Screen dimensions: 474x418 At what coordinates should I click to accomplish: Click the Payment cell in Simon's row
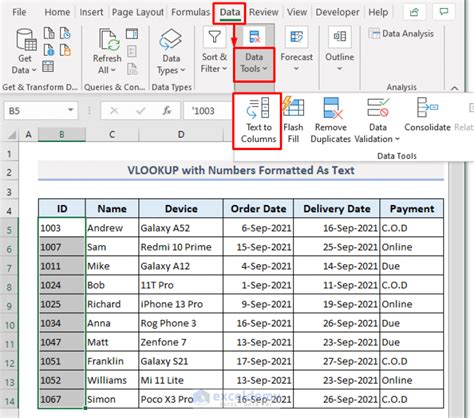click(x=412, y=399)
